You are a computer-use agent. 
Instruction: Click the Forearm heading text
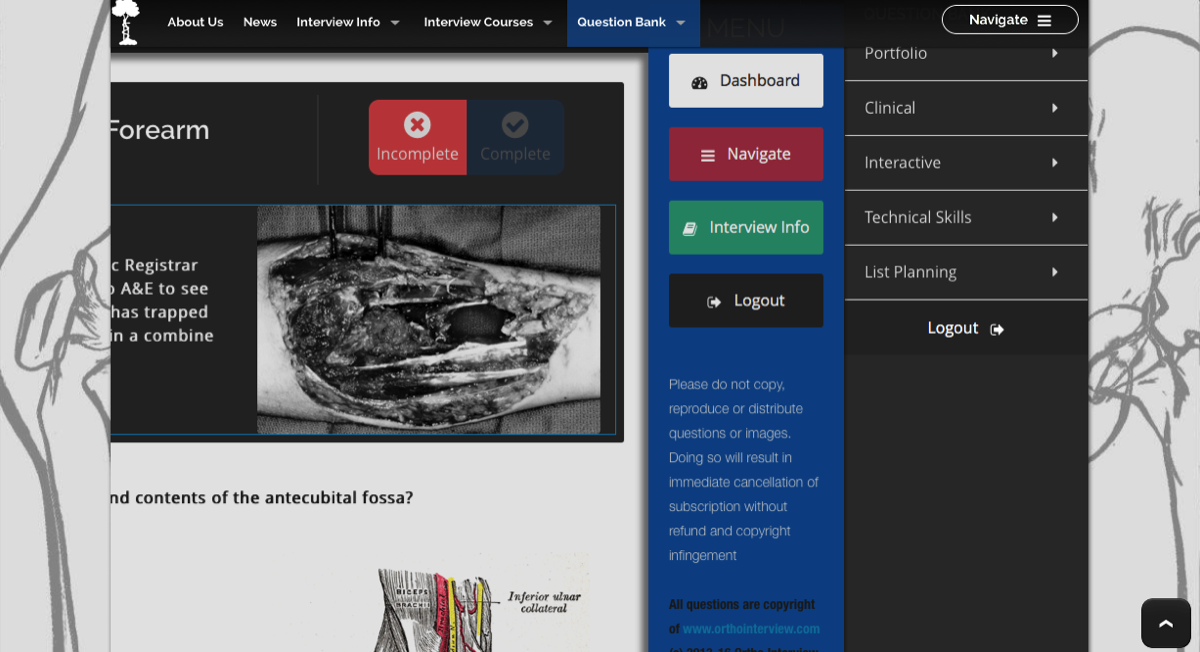click(x=158, y=130)
